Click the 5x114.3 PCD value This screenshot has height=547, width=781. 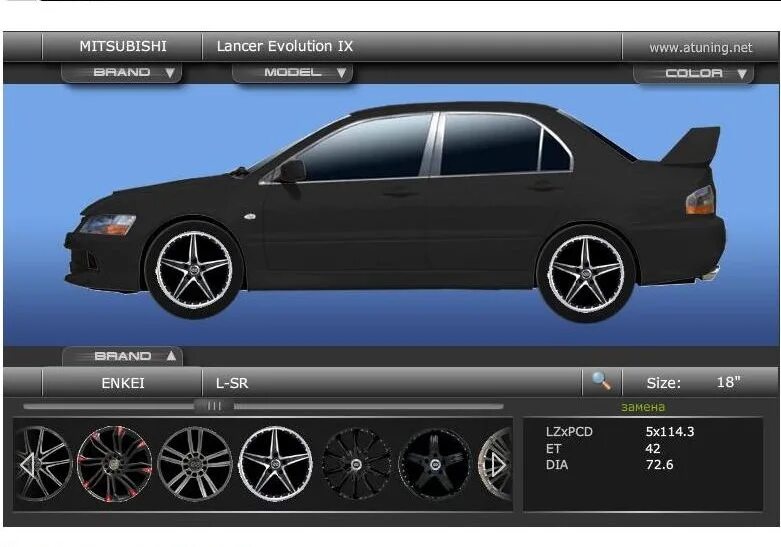pos(669,431)
